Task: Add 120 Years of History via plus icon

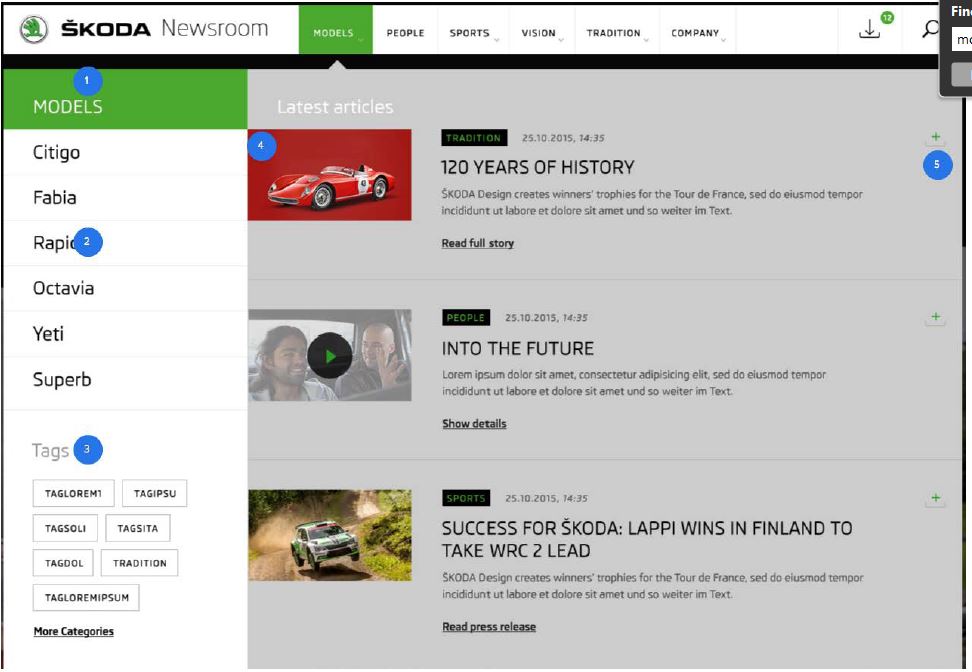Action: [935, 138]
